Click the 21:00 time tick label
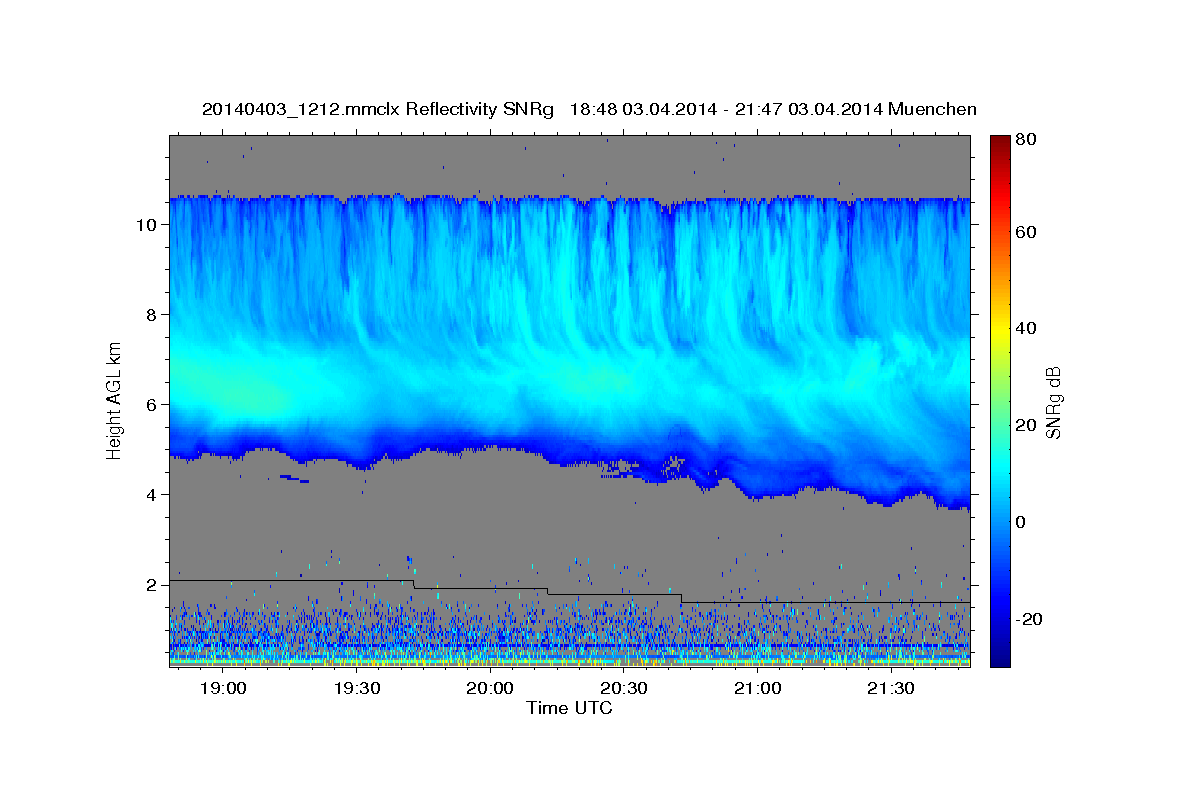This screenshot has height=800, width=1200. [x=757, y=688]
